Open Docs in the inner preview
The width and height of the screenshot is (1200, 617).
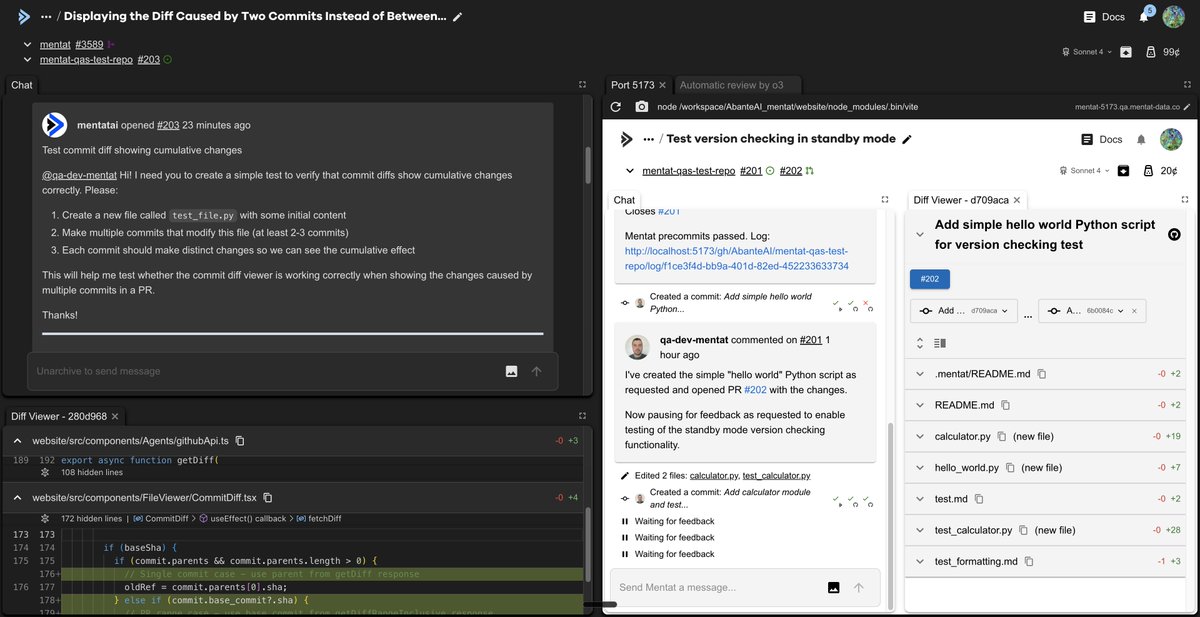pos(1101,140)
